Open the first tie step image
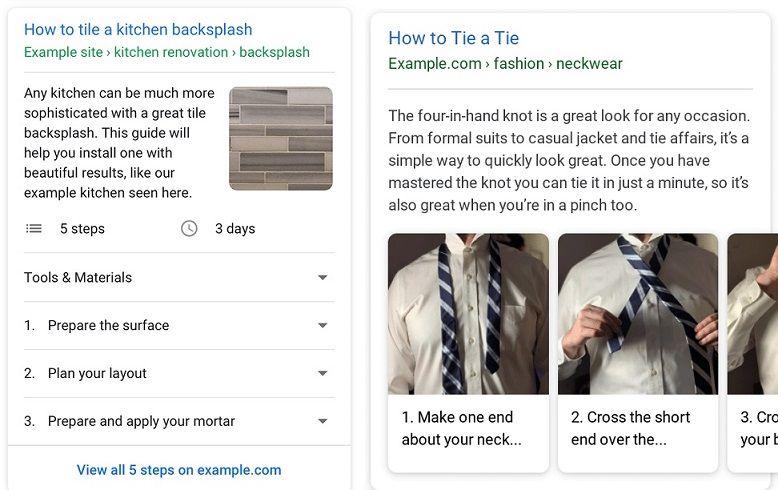The height and width of the screenshot is (490, 778). 468,314
